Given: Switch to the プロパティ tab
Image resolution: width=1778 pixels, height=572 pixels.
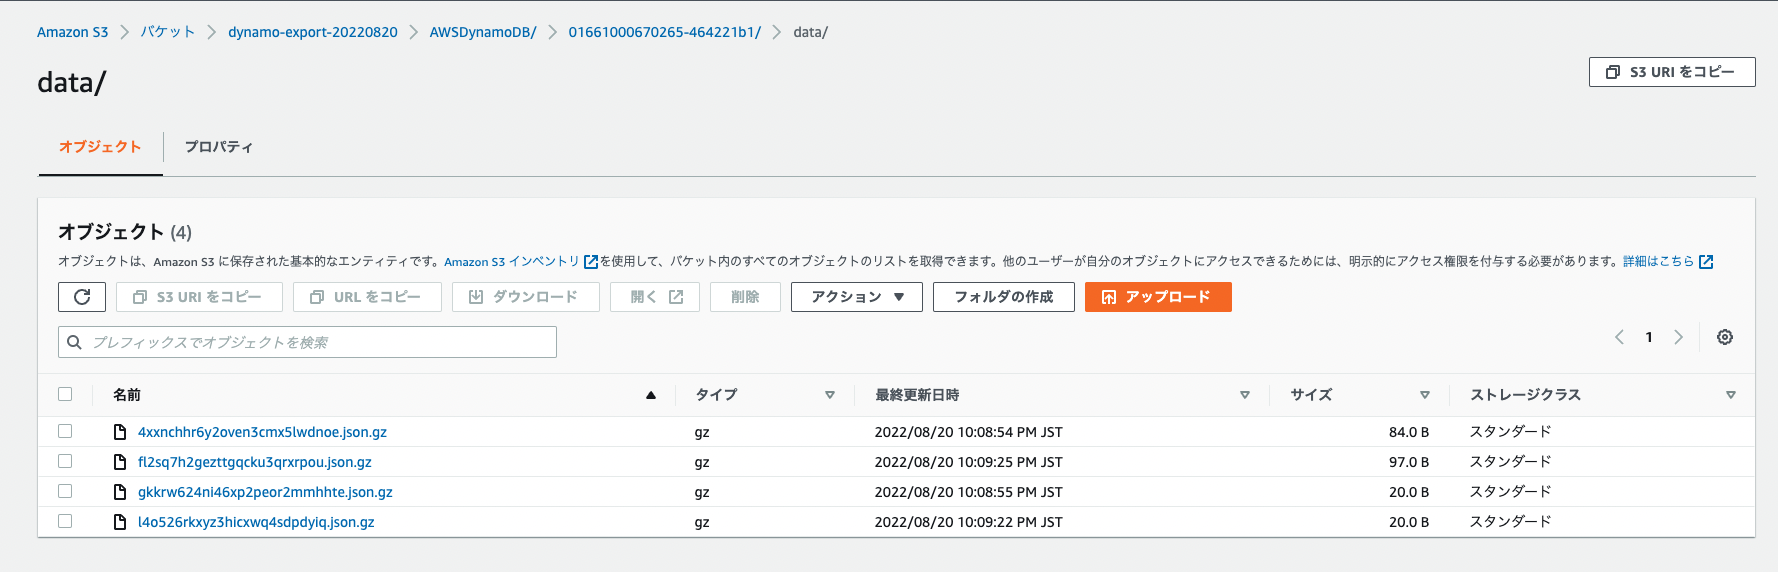Looking at the screenshot, I should 219,147.
